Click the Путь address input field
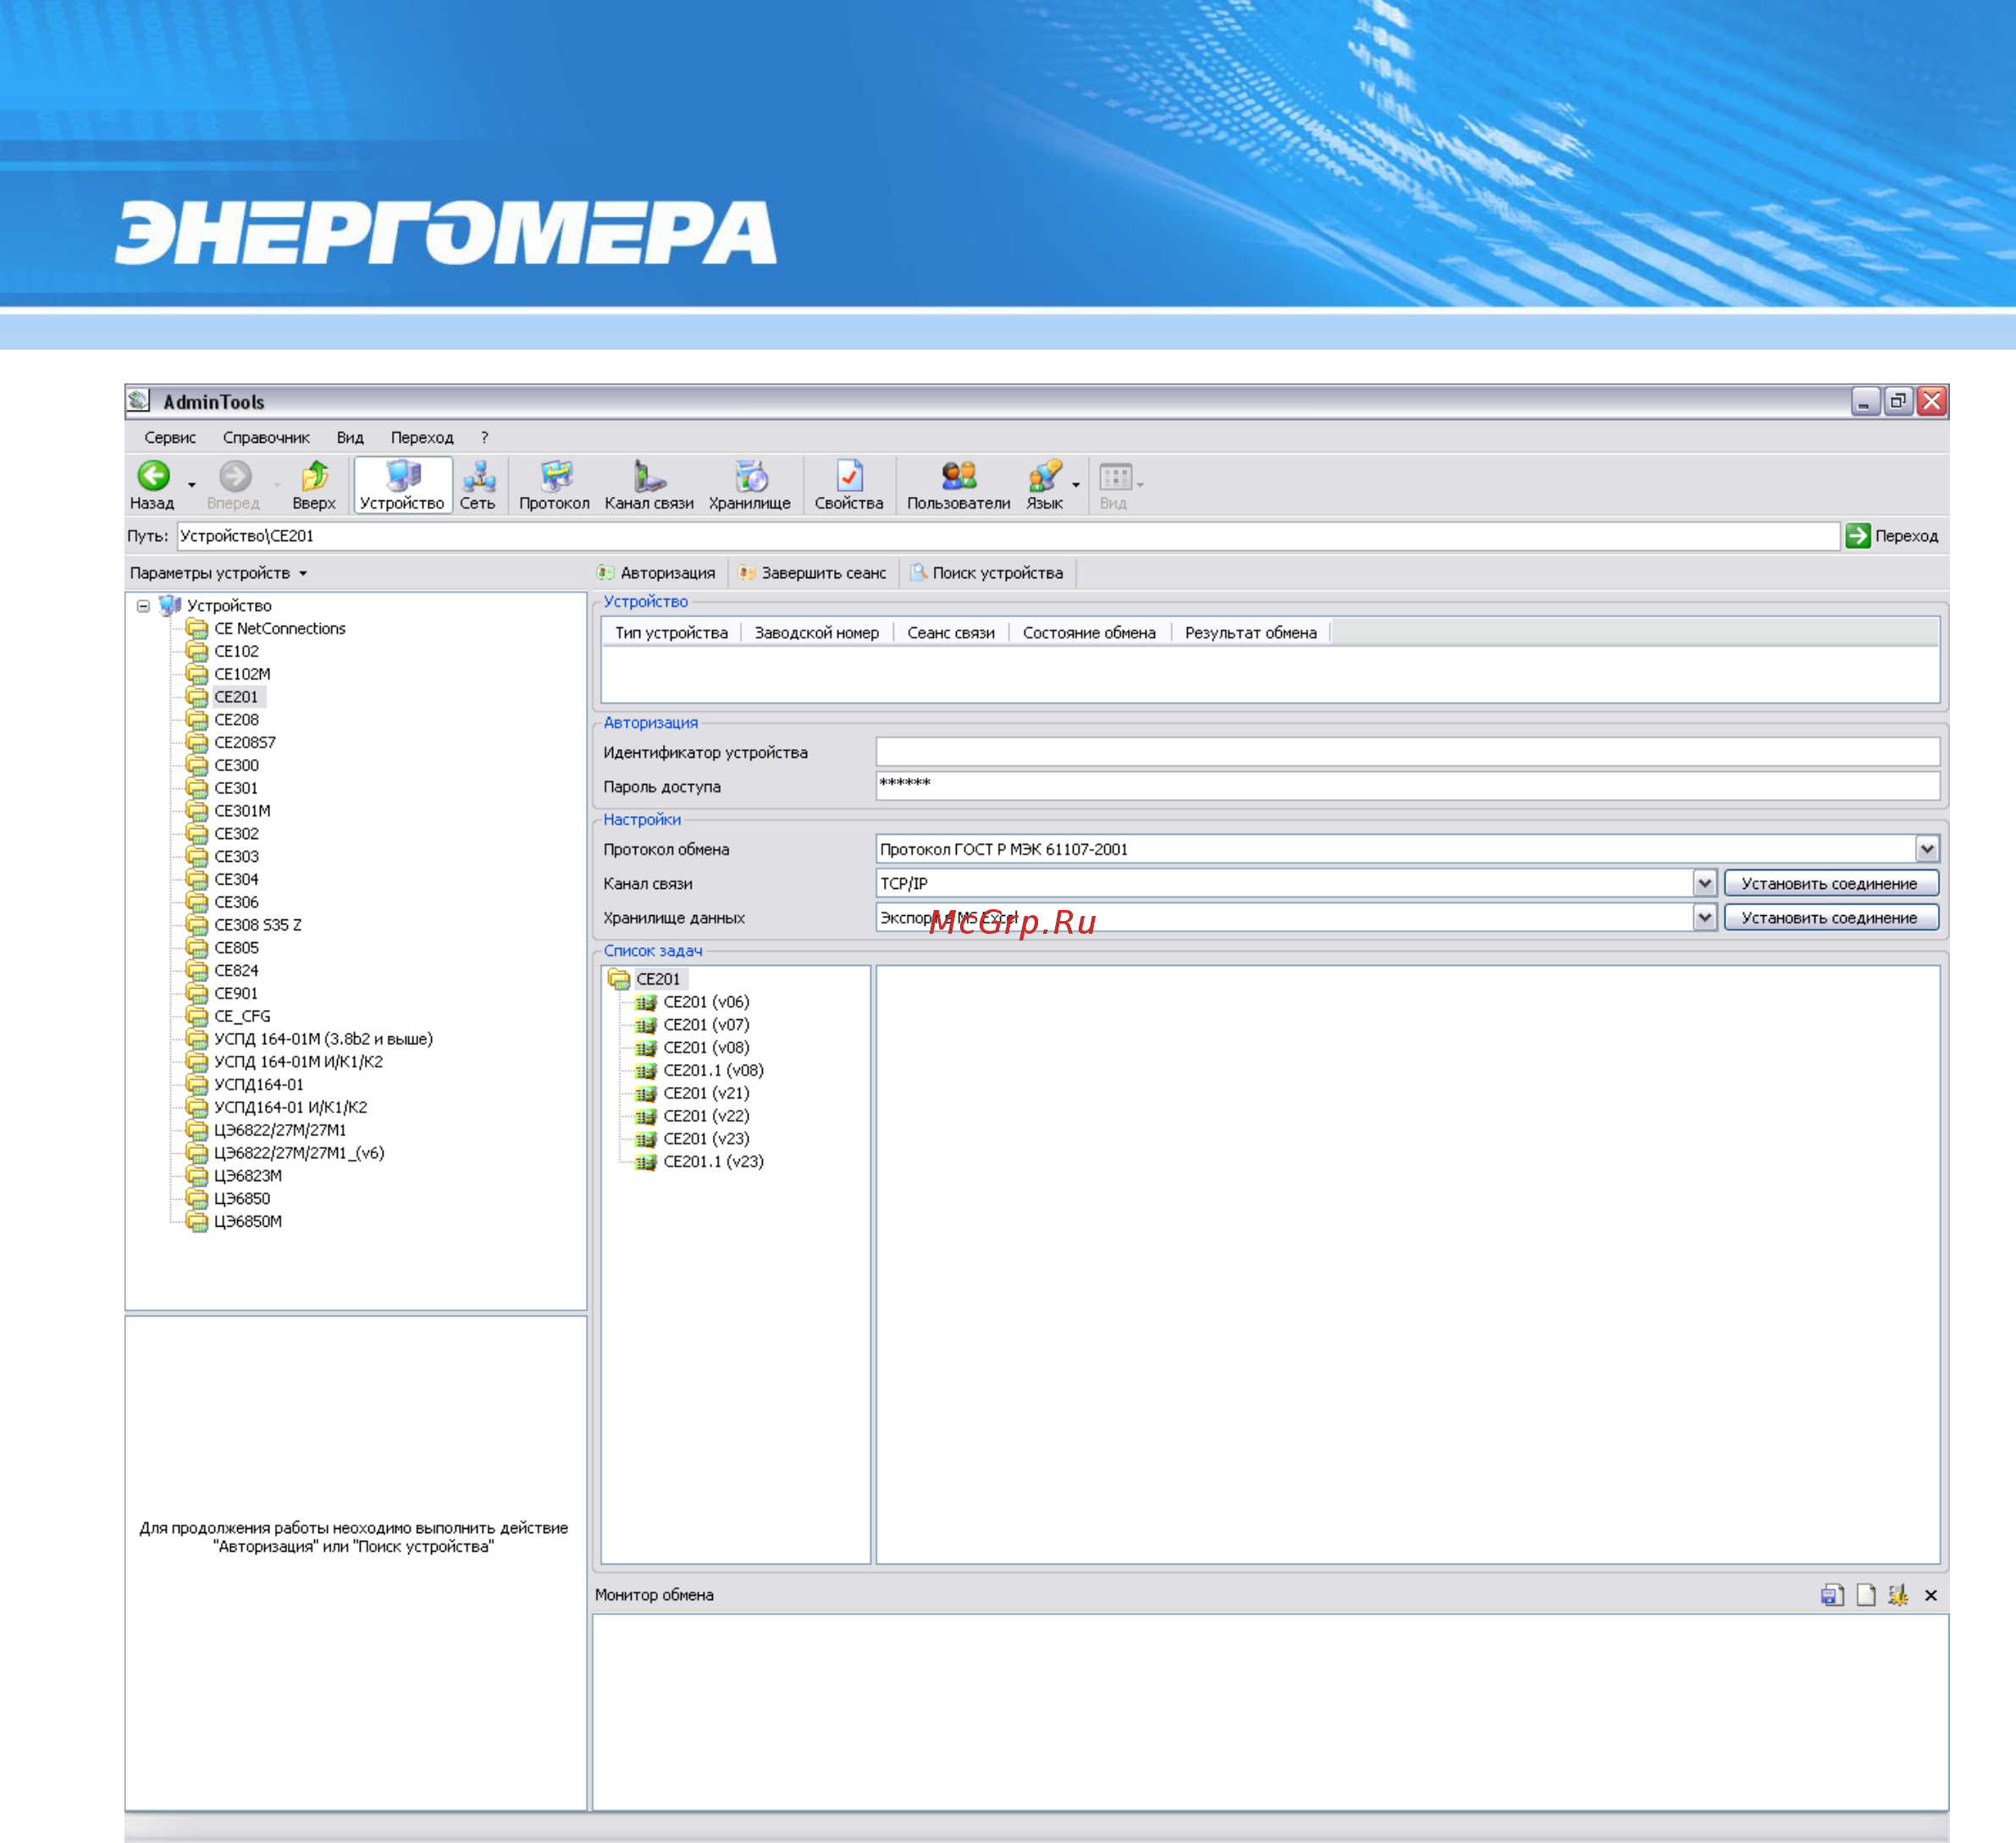The width and height of the screenshot is (2016, 1843). coord(1008,536)
